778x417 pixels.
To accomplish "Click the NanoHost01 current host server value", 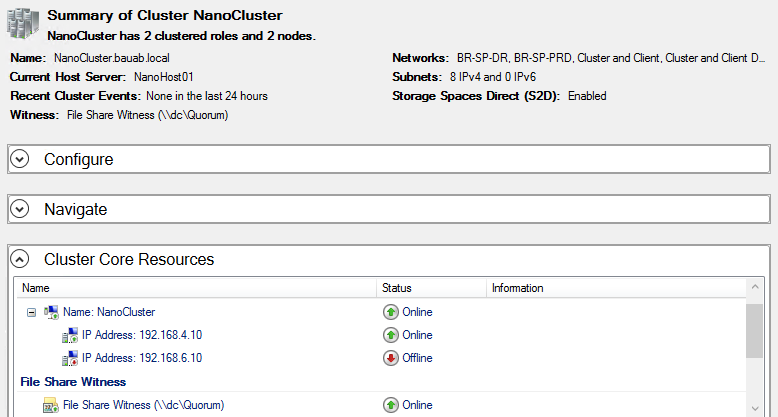I will [163, 77].
